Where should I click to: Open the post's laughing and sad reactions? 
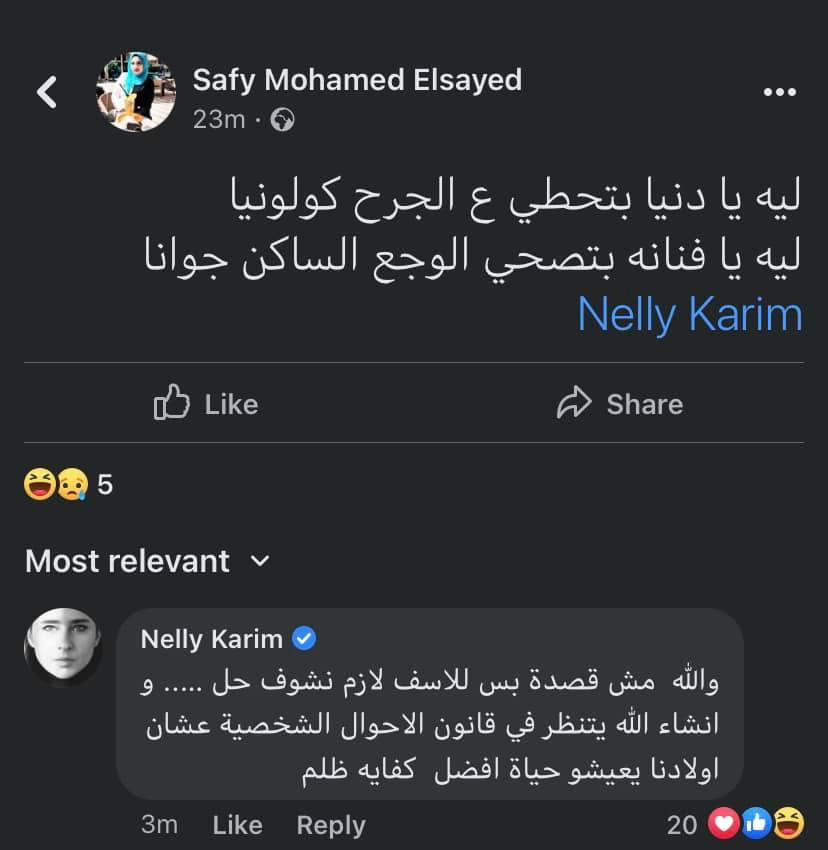56,485
